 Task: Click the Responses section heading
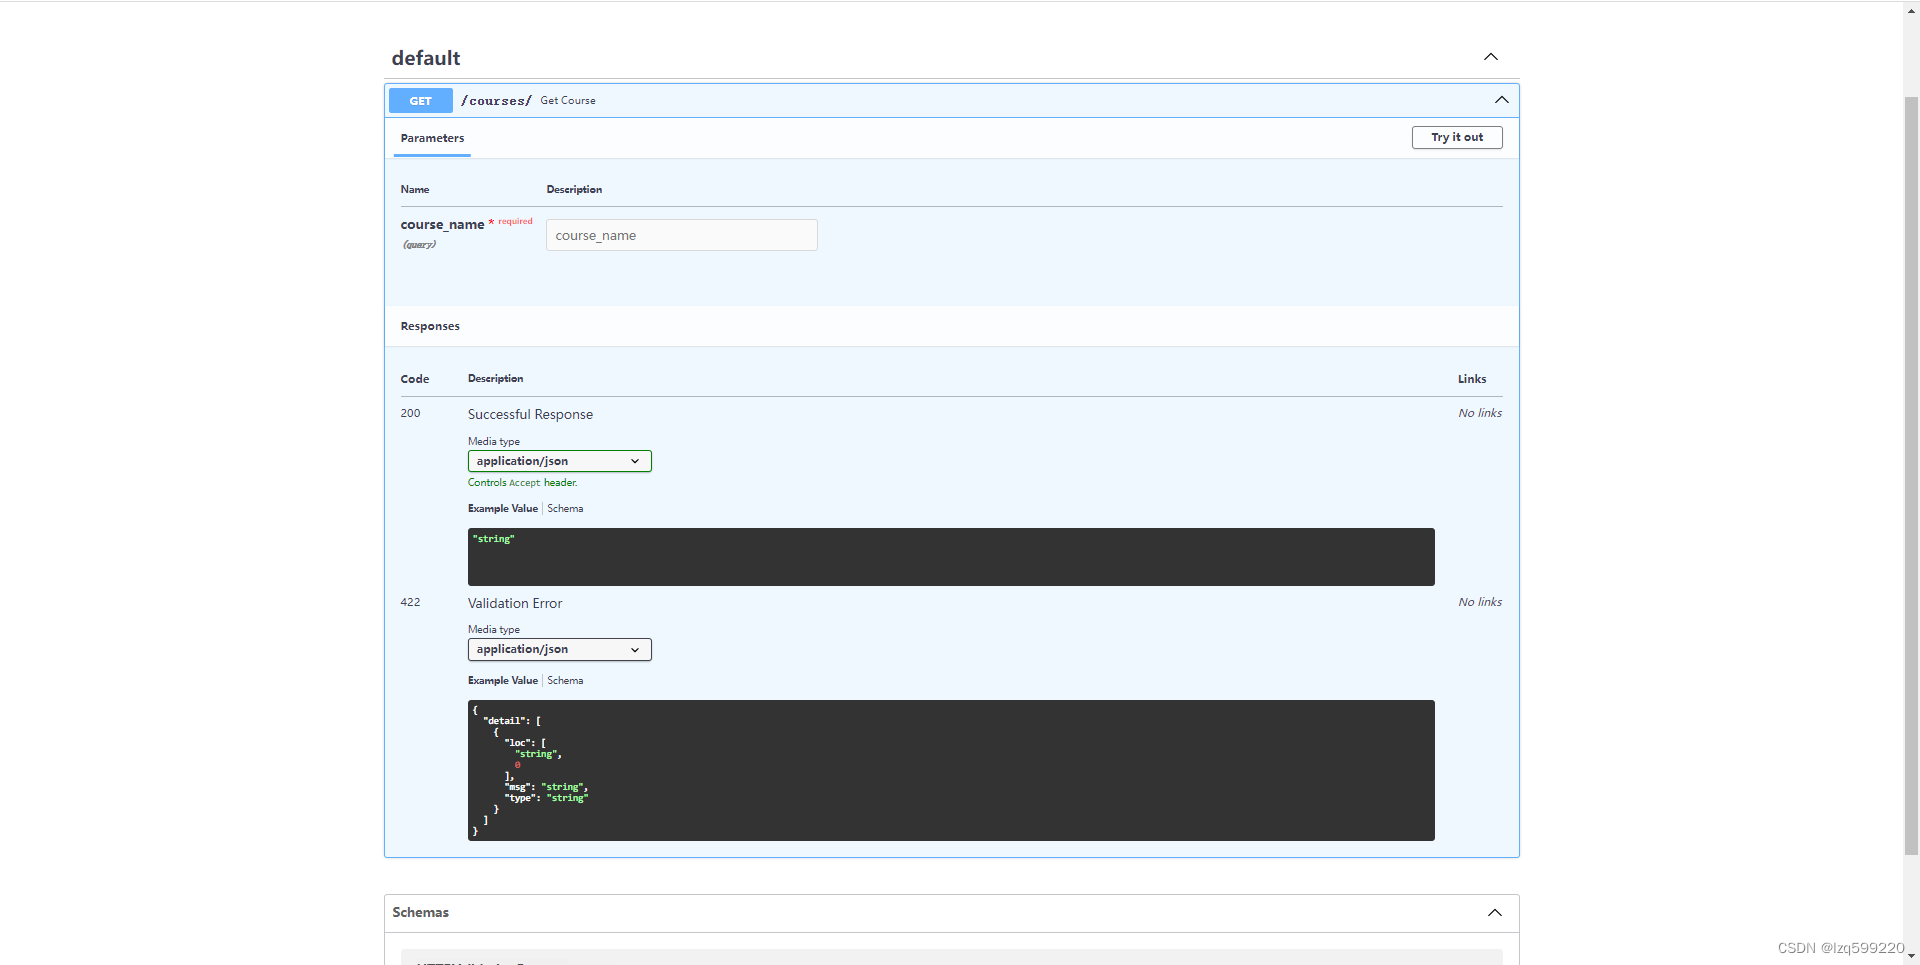[x=430, y=326]
